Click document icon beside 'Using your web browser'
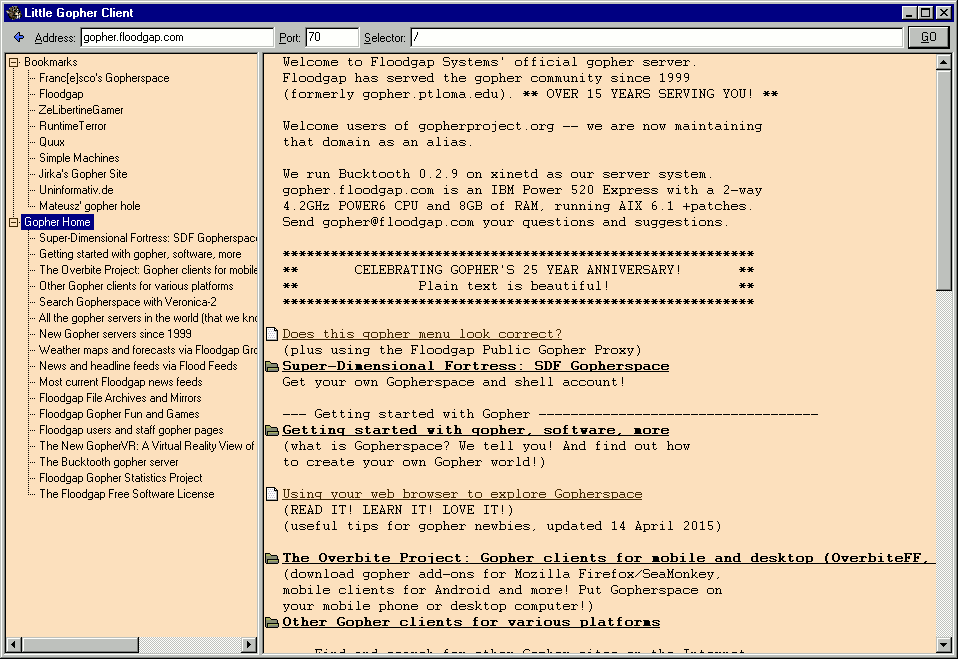 tap(272, 494)
